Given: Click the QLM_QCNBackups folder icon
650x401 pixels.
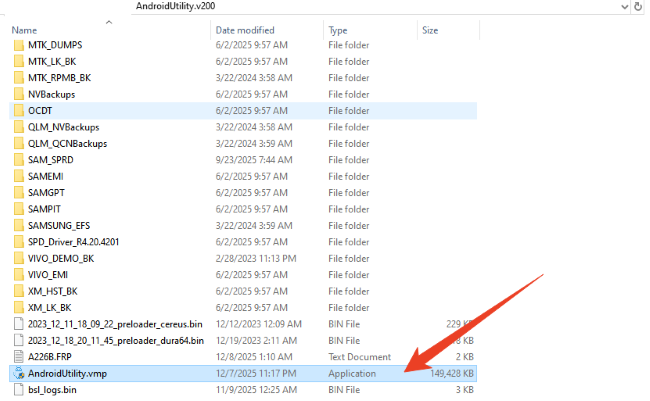Looking at the screenshot, I should pos(19,143).
